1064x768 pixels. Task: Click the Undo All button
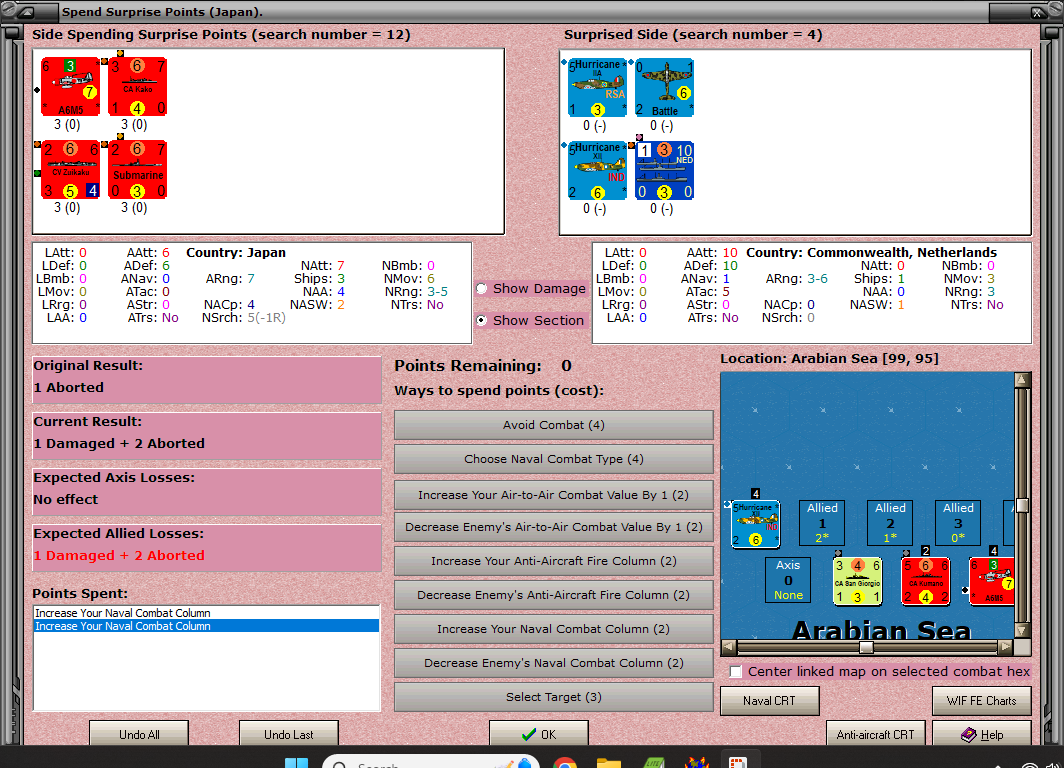tap(139, 734)
